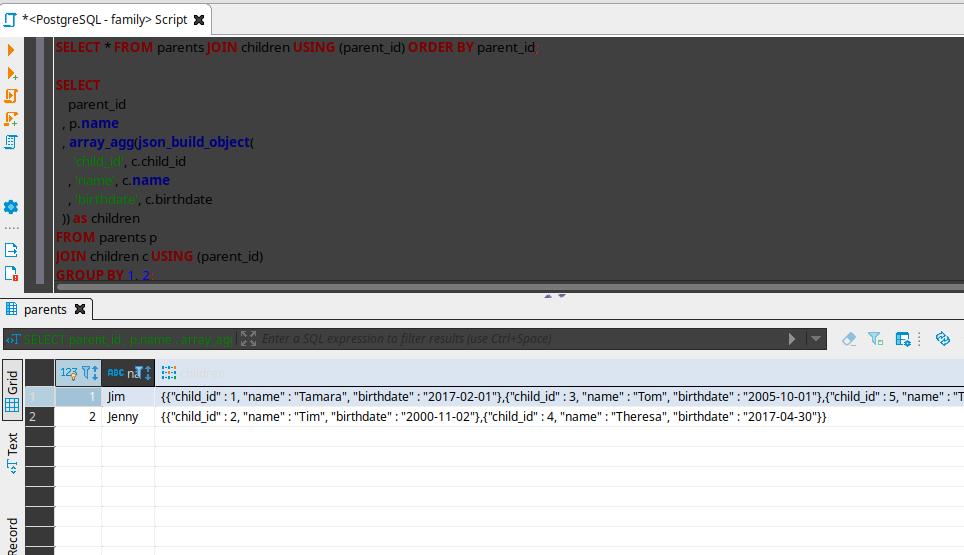Execute script statements in separate tabs
This screenshot has width=964, height=555.
point(11,119)
